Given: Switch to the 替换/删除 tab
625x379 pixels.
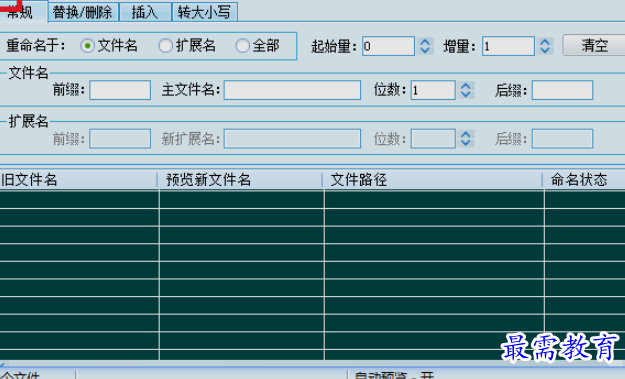Looking at the screenshot, I should (83, 12).
